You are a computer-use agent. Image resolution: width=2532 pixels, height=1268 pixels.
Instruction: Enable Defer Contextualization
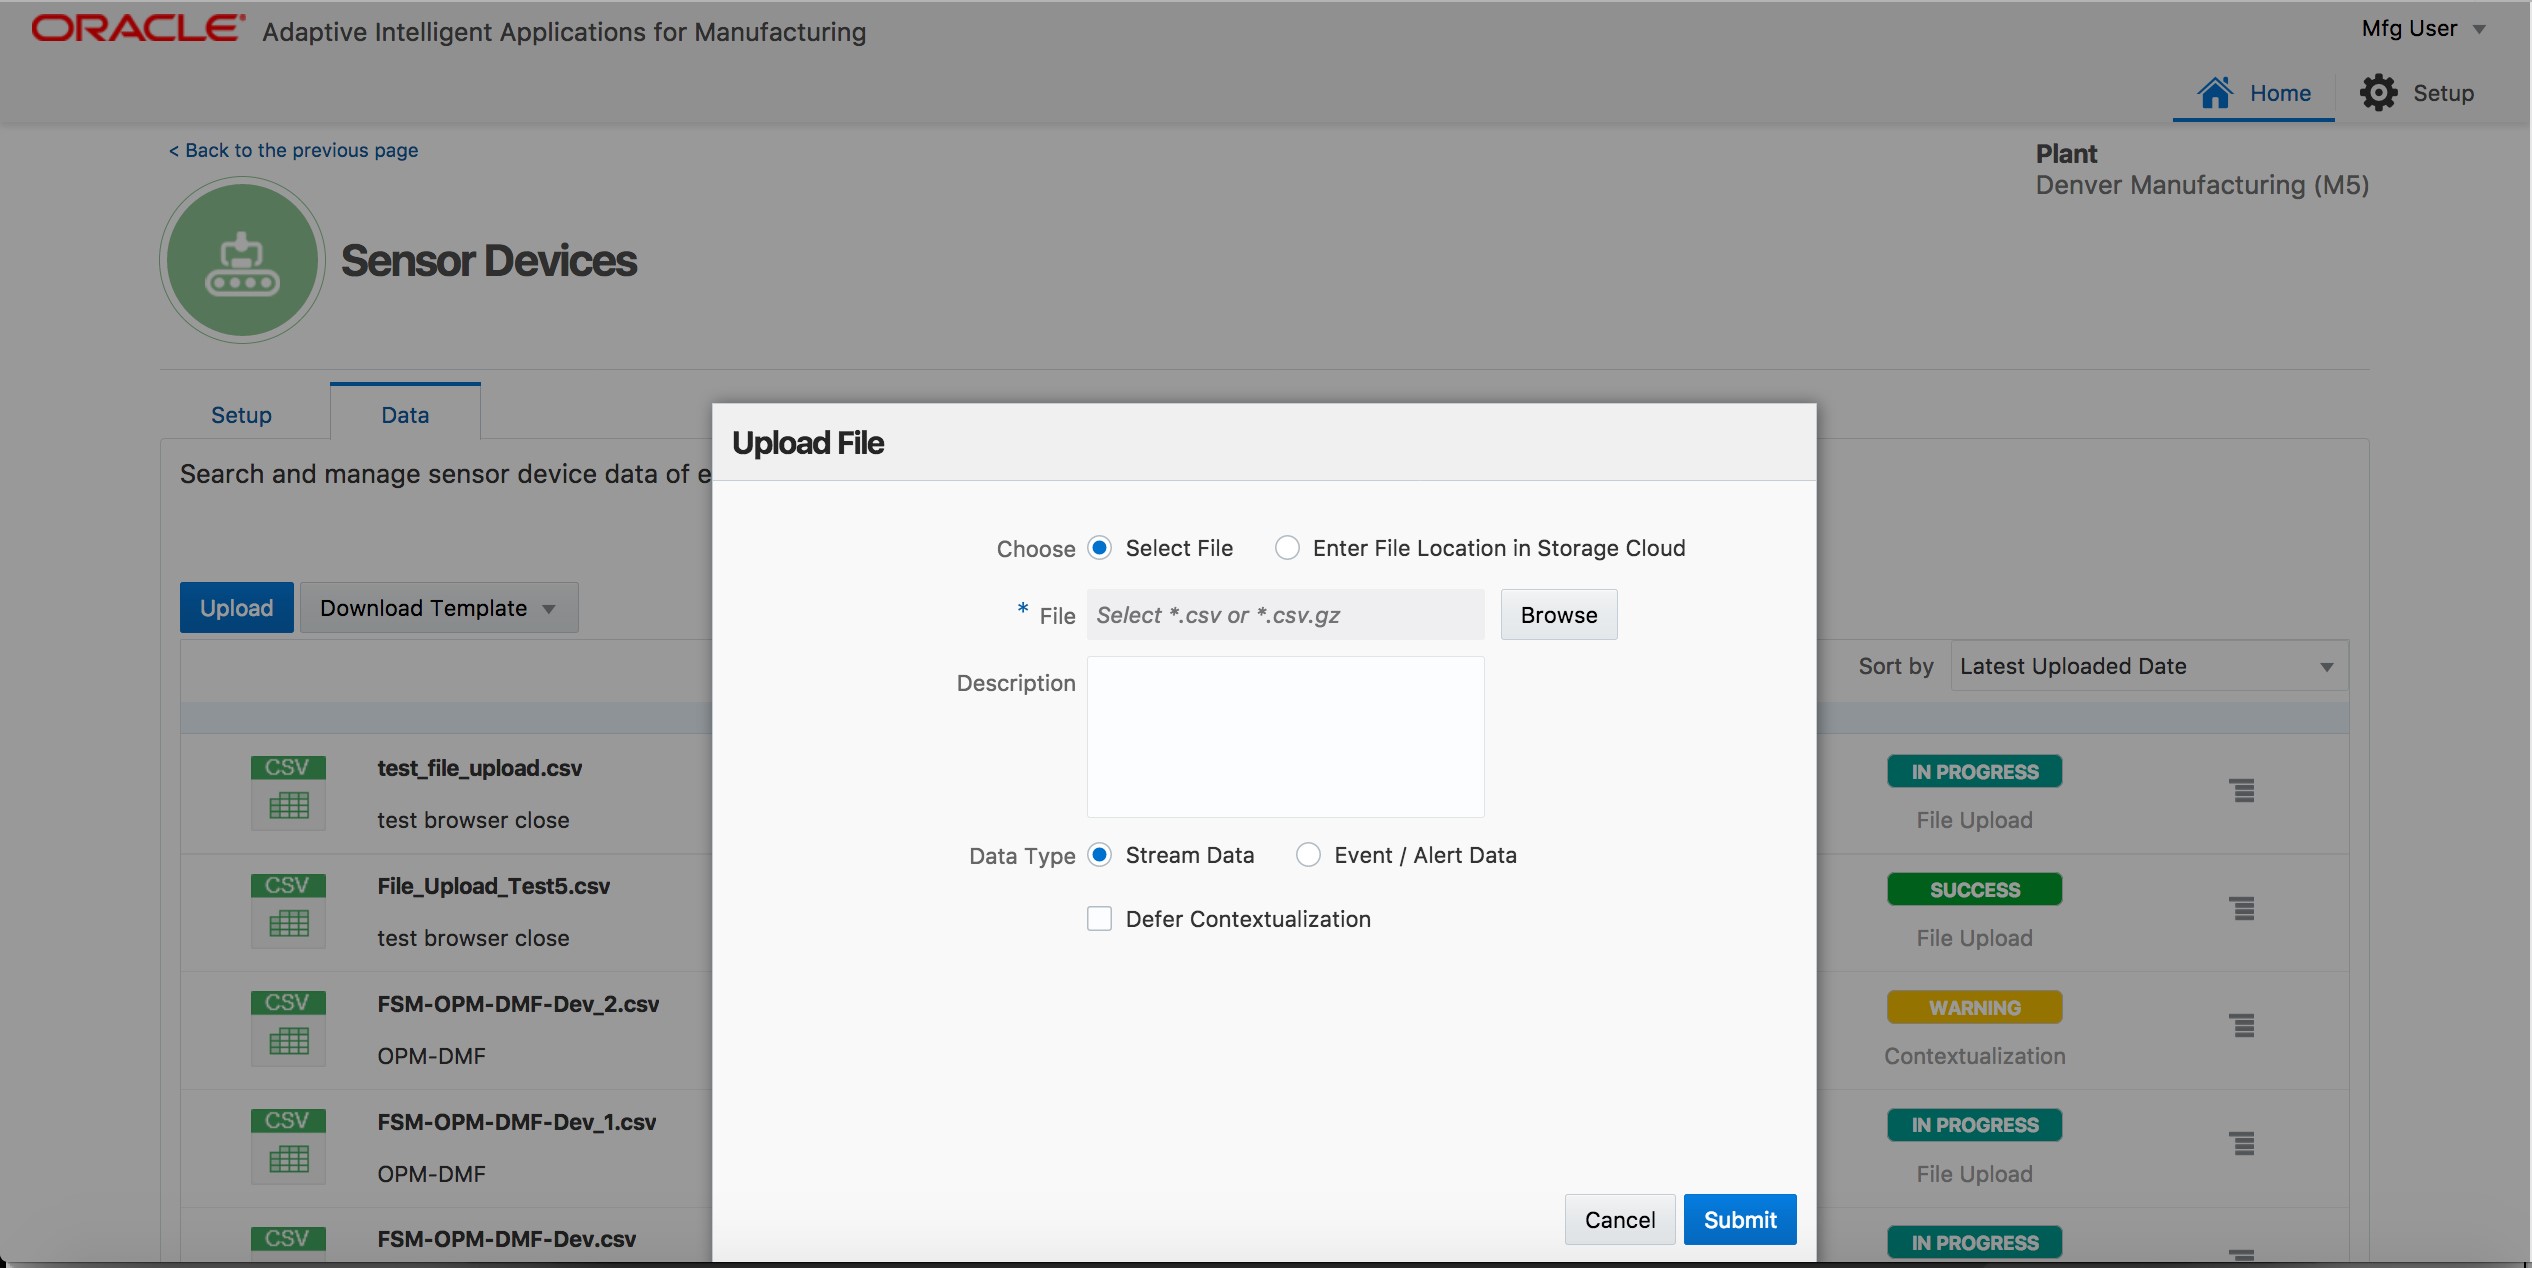point(1100,918)
